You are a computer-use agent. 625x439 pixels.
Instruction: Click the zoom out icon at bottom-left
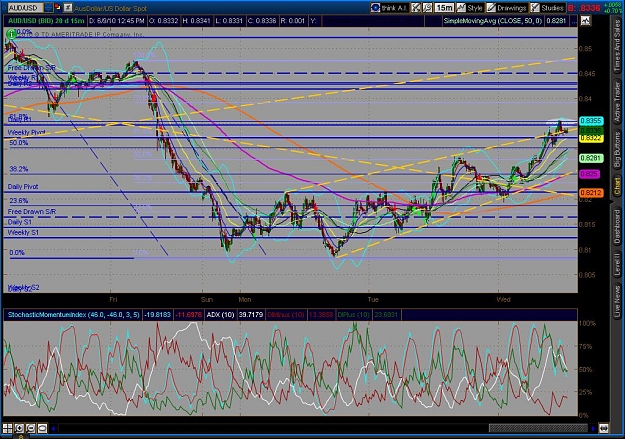(x=30, y=429)
